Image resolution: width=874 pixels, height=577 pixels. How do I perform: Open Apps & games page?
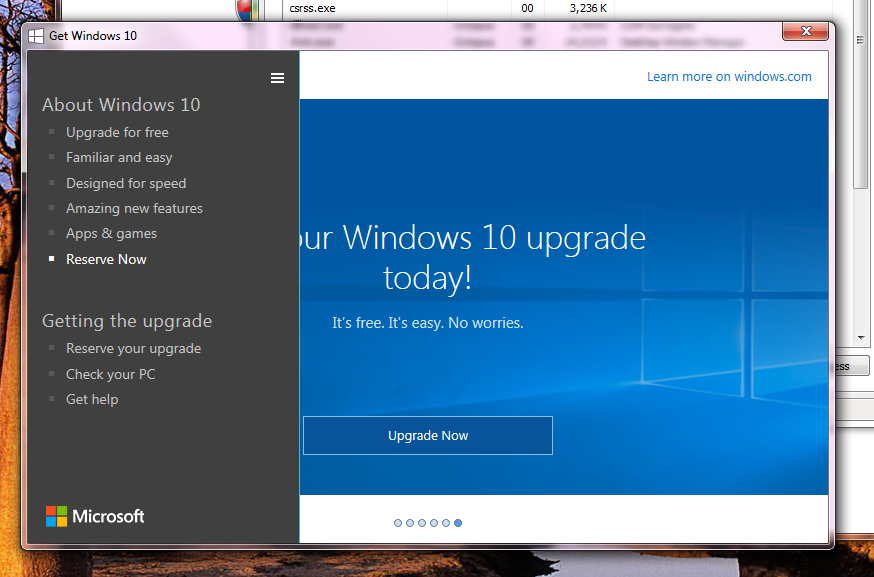(x=111, y=234)
